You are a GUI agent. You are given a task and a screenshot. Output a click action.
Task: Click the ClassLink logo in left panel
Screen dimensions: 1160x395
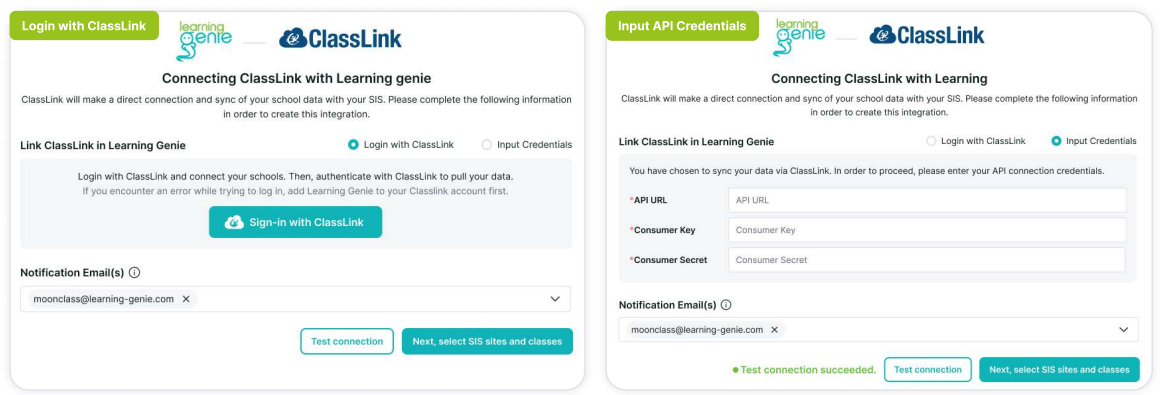[340, 38]
